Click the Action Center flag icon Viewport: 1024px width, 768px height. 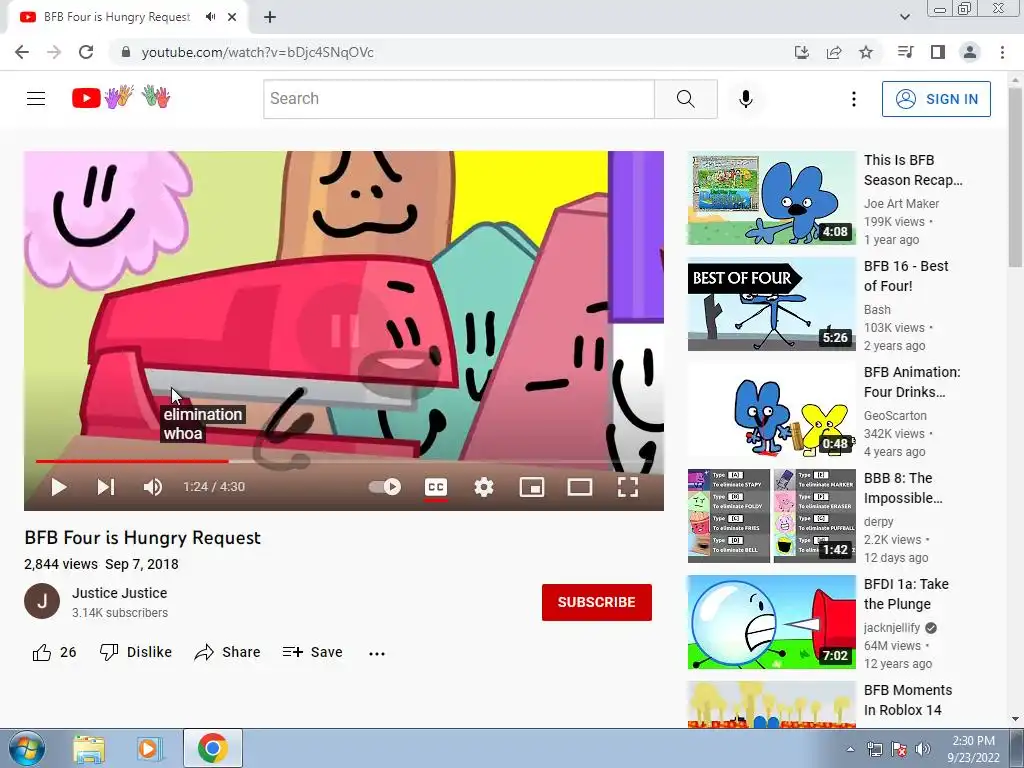899,749
